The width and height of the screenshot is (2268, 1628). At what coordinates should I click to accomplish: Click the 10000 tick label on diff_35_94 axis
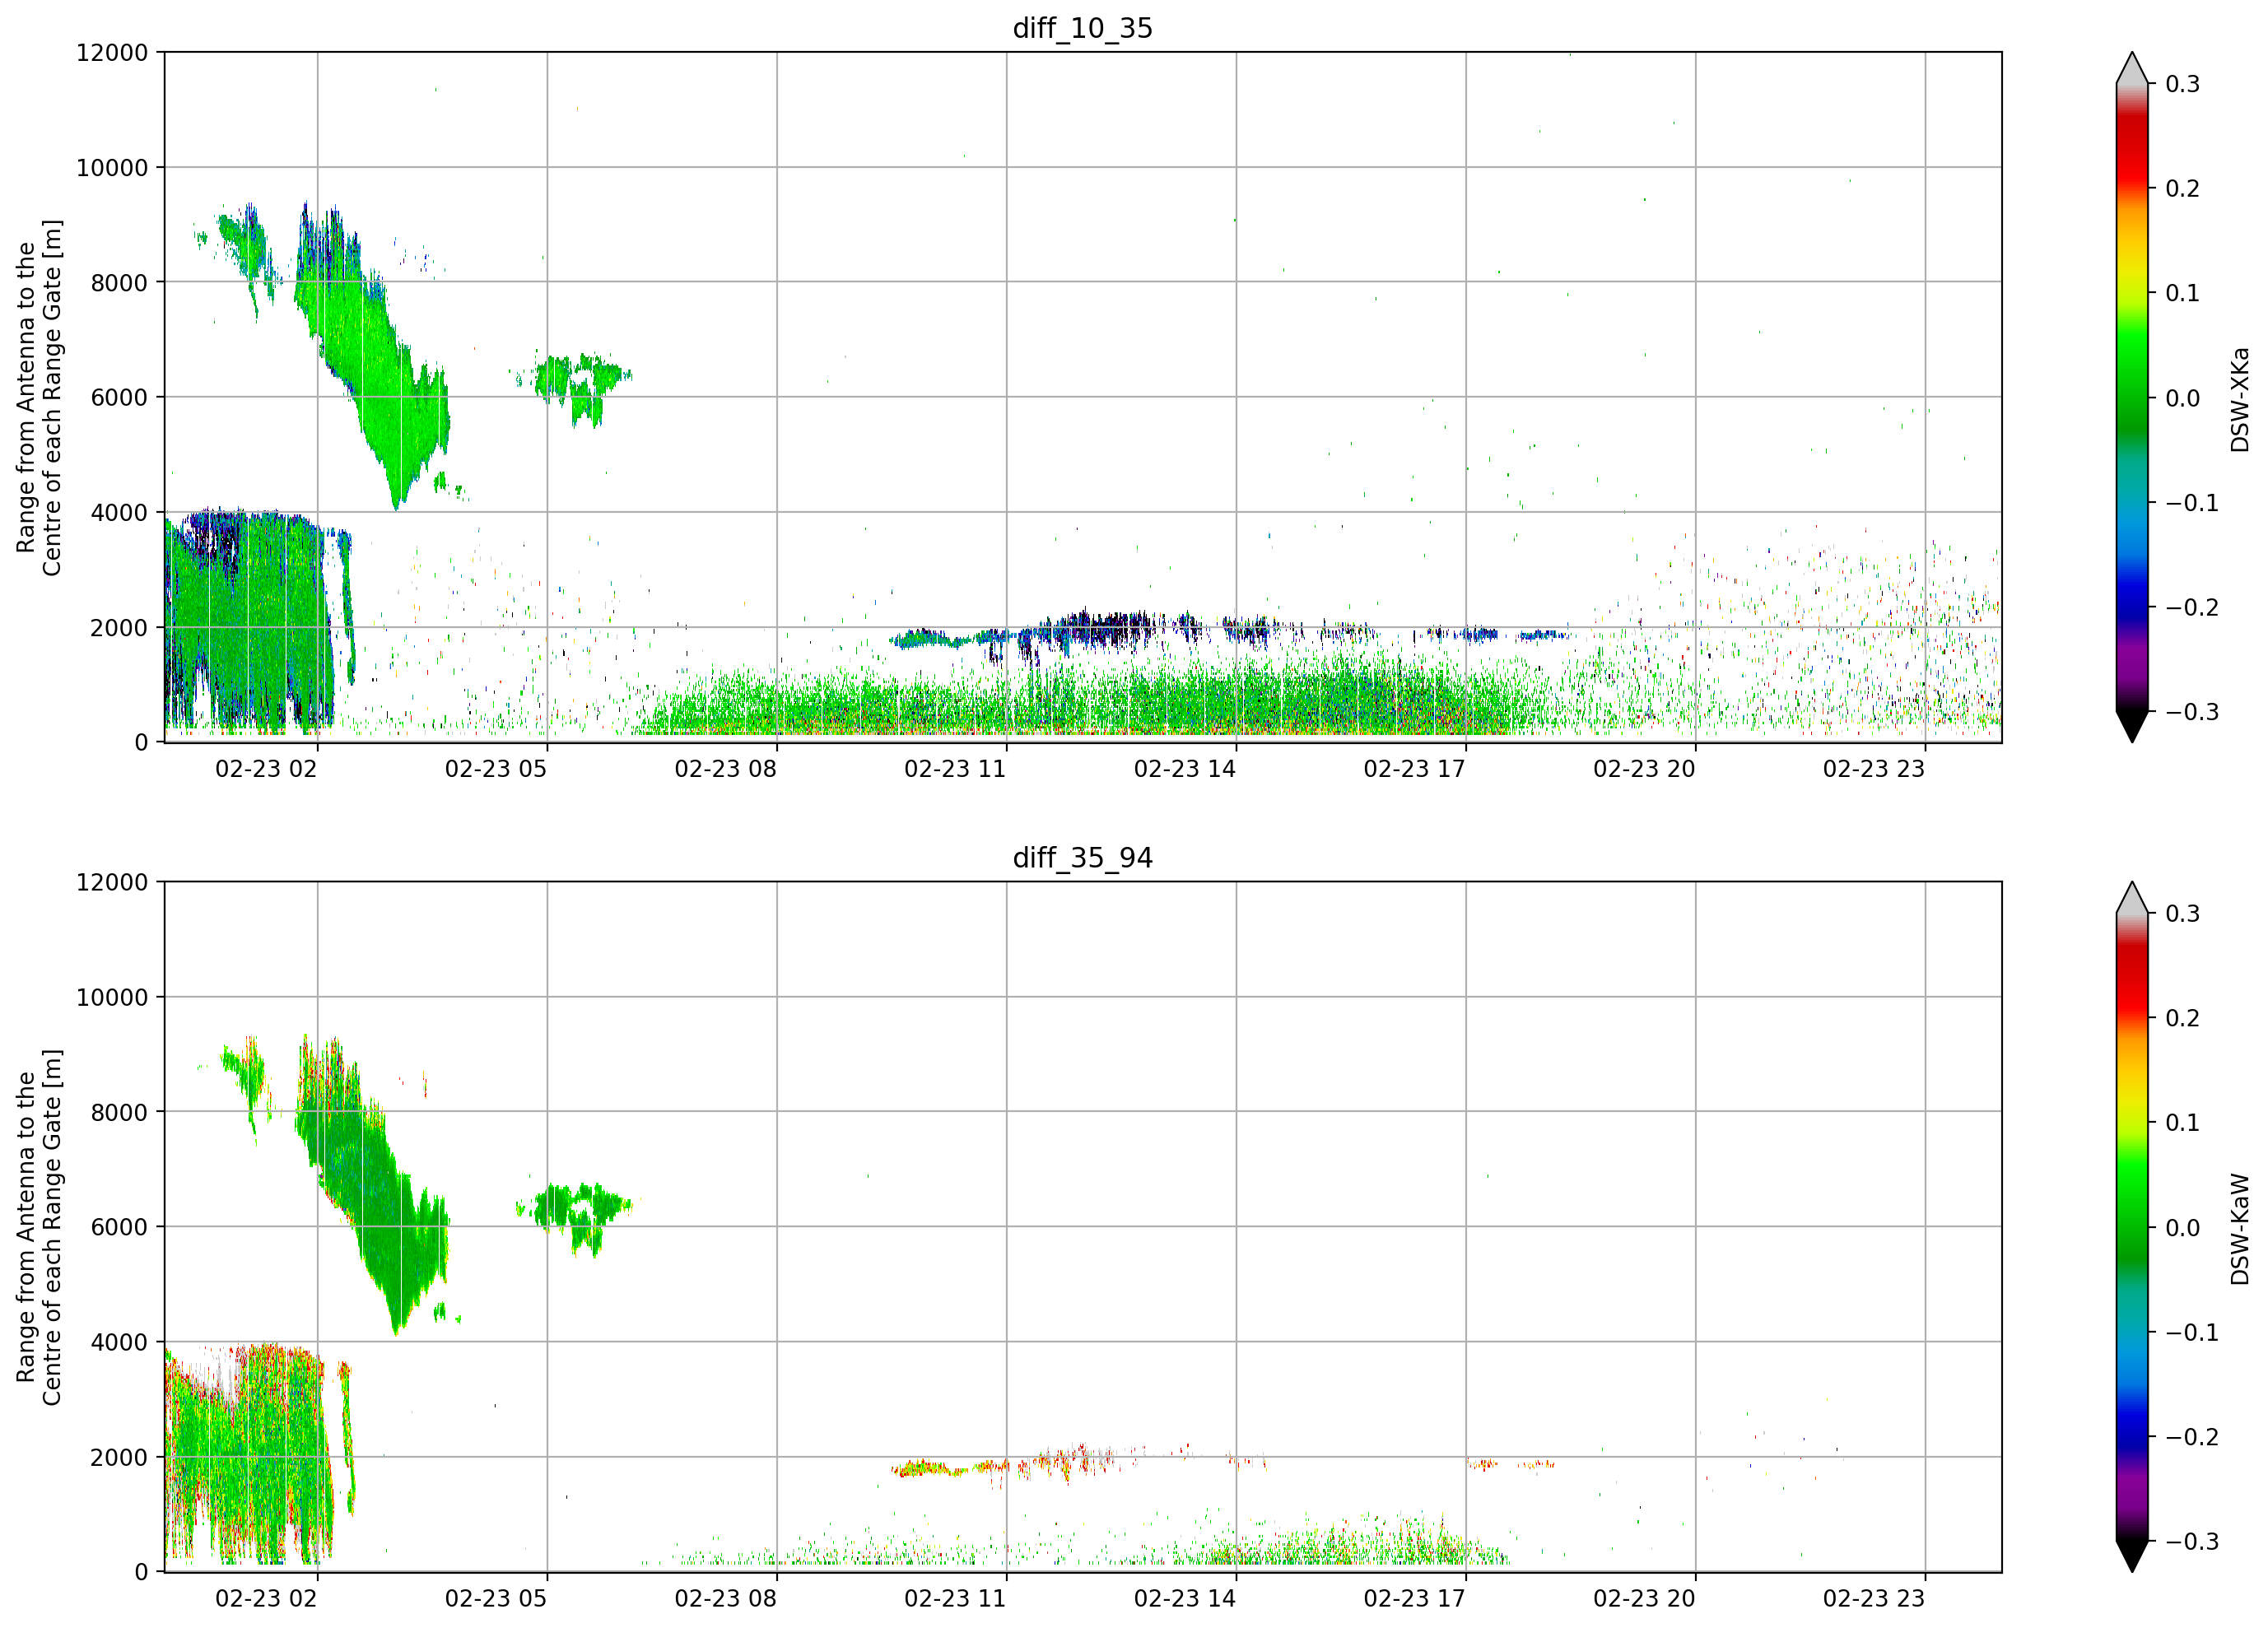pos(112,998)
